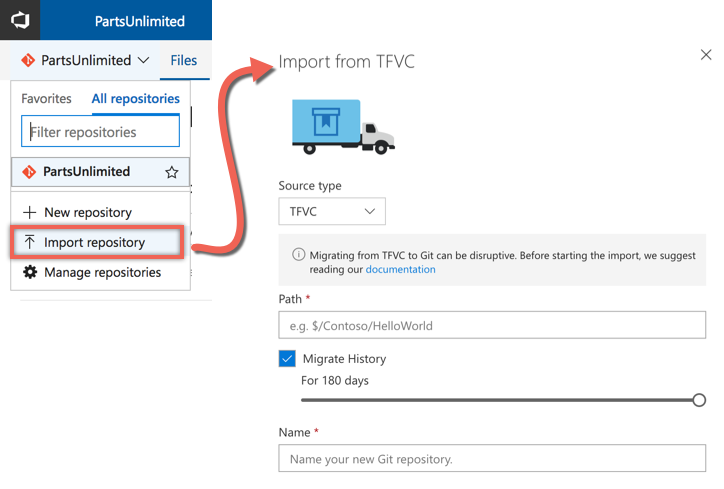Click the history days slider handle
The image size is (724, 489).
click(699, 400)
